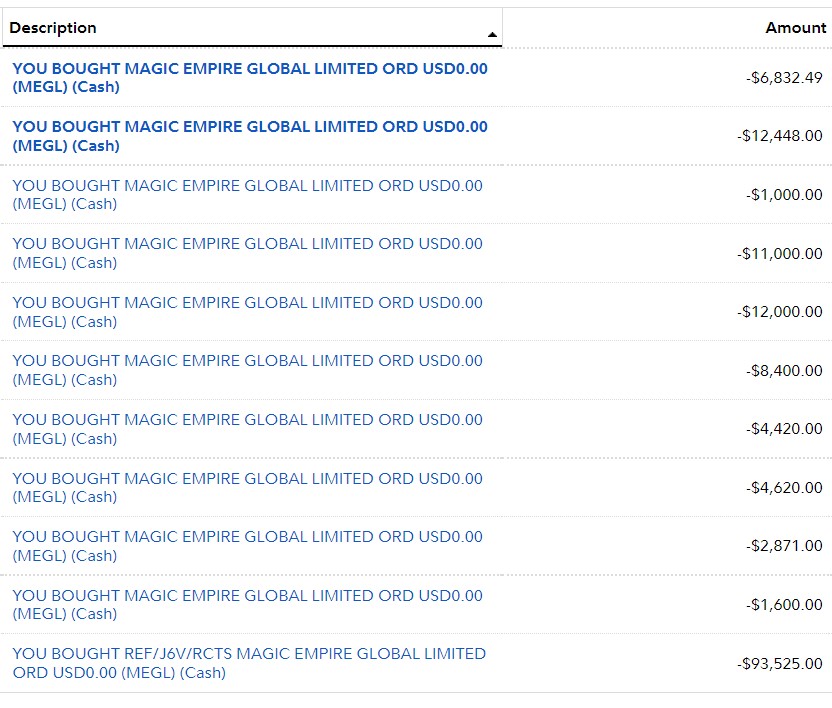Viewport: 832px width, 708px height.
Task: Select the amount -$93,525.00
Action: click(x=779, y=663)
